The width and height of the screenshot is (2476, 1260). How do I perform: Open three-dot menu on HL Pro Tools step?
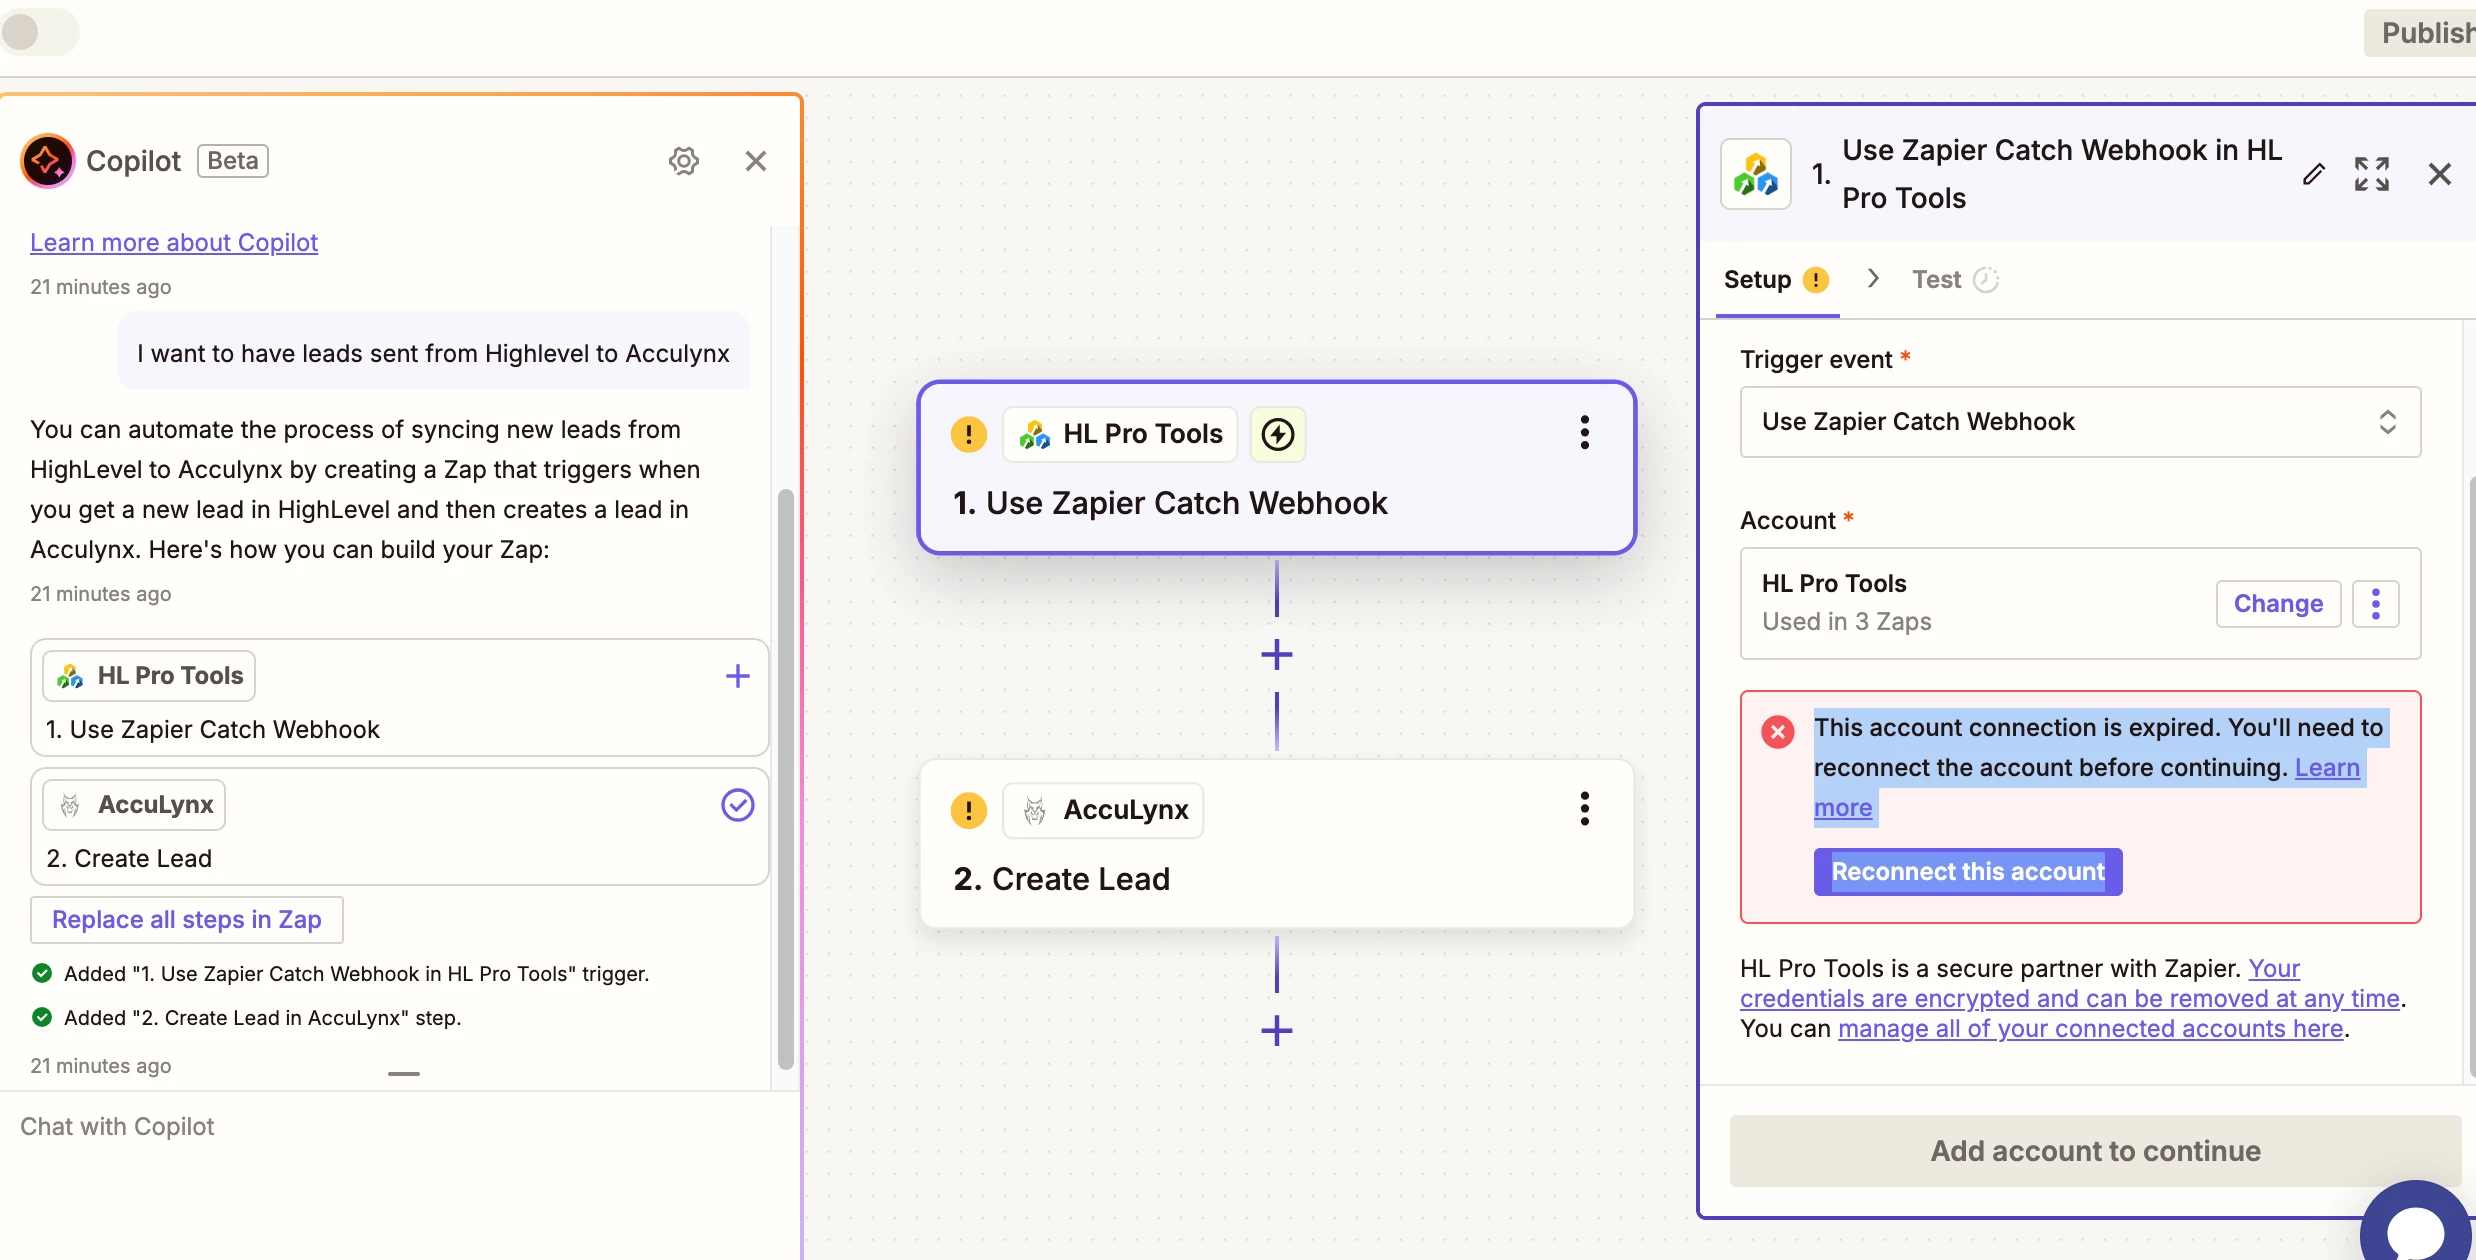(1584, 433)
